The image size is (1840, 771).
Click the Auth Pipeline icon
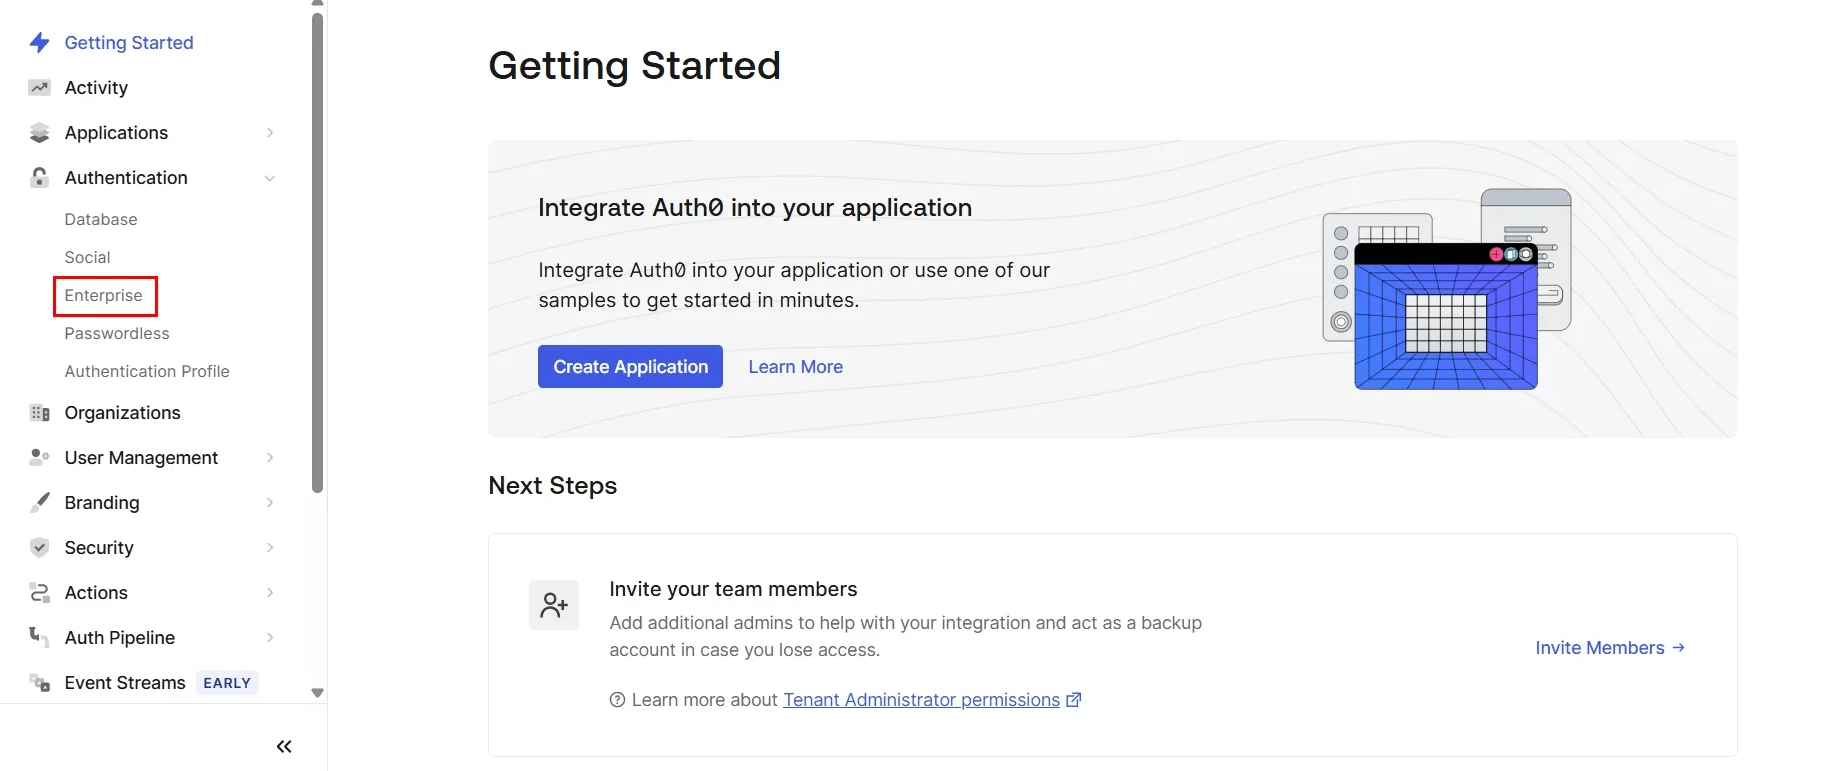[39, 637]
